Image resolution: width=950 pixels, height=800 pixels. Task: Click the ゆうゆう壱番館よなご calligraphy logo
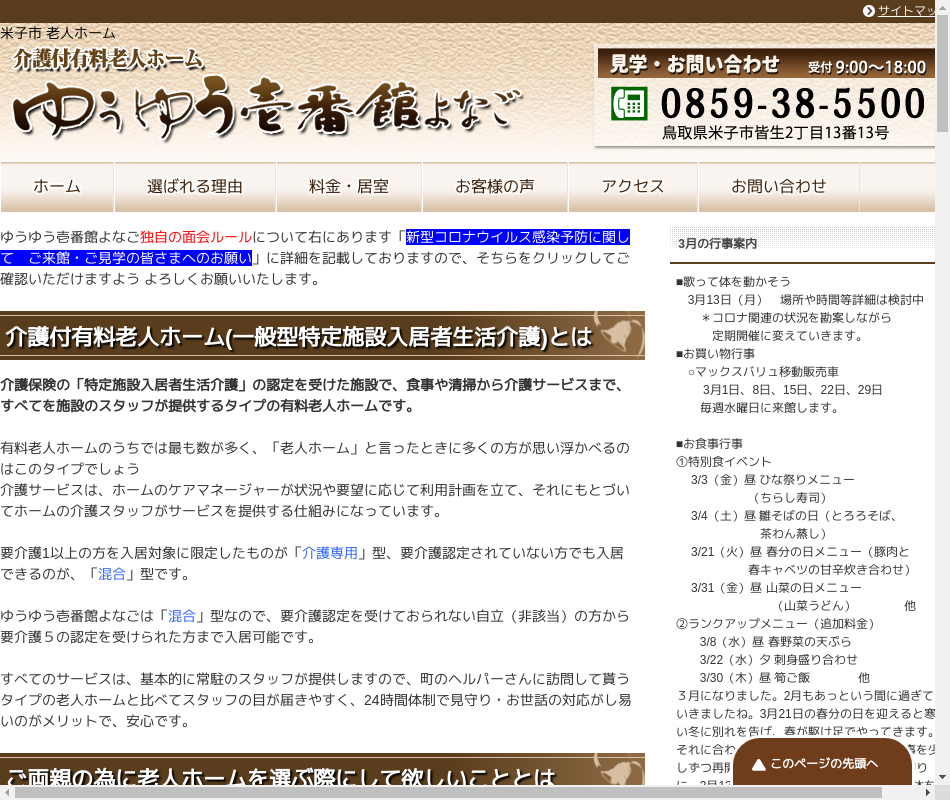tap(265, 109)
